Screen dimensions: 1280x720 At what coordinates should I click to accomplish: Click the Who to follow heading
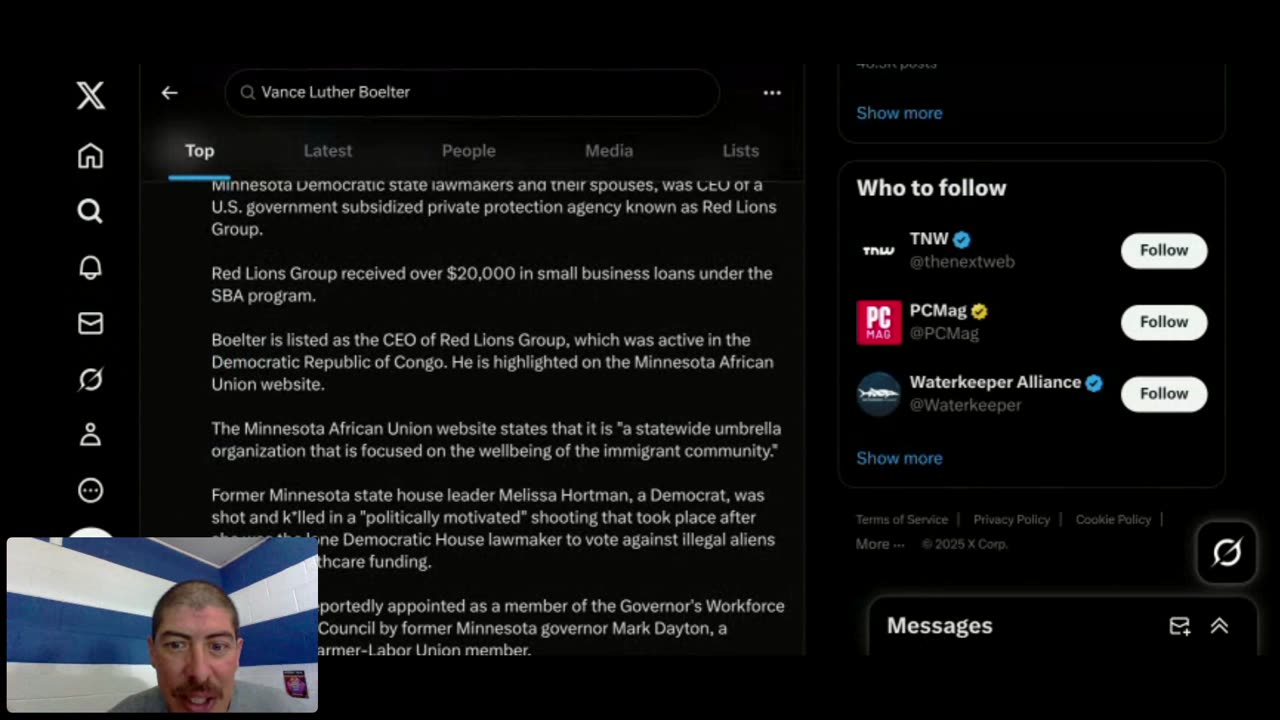click(x=931, y=188)
